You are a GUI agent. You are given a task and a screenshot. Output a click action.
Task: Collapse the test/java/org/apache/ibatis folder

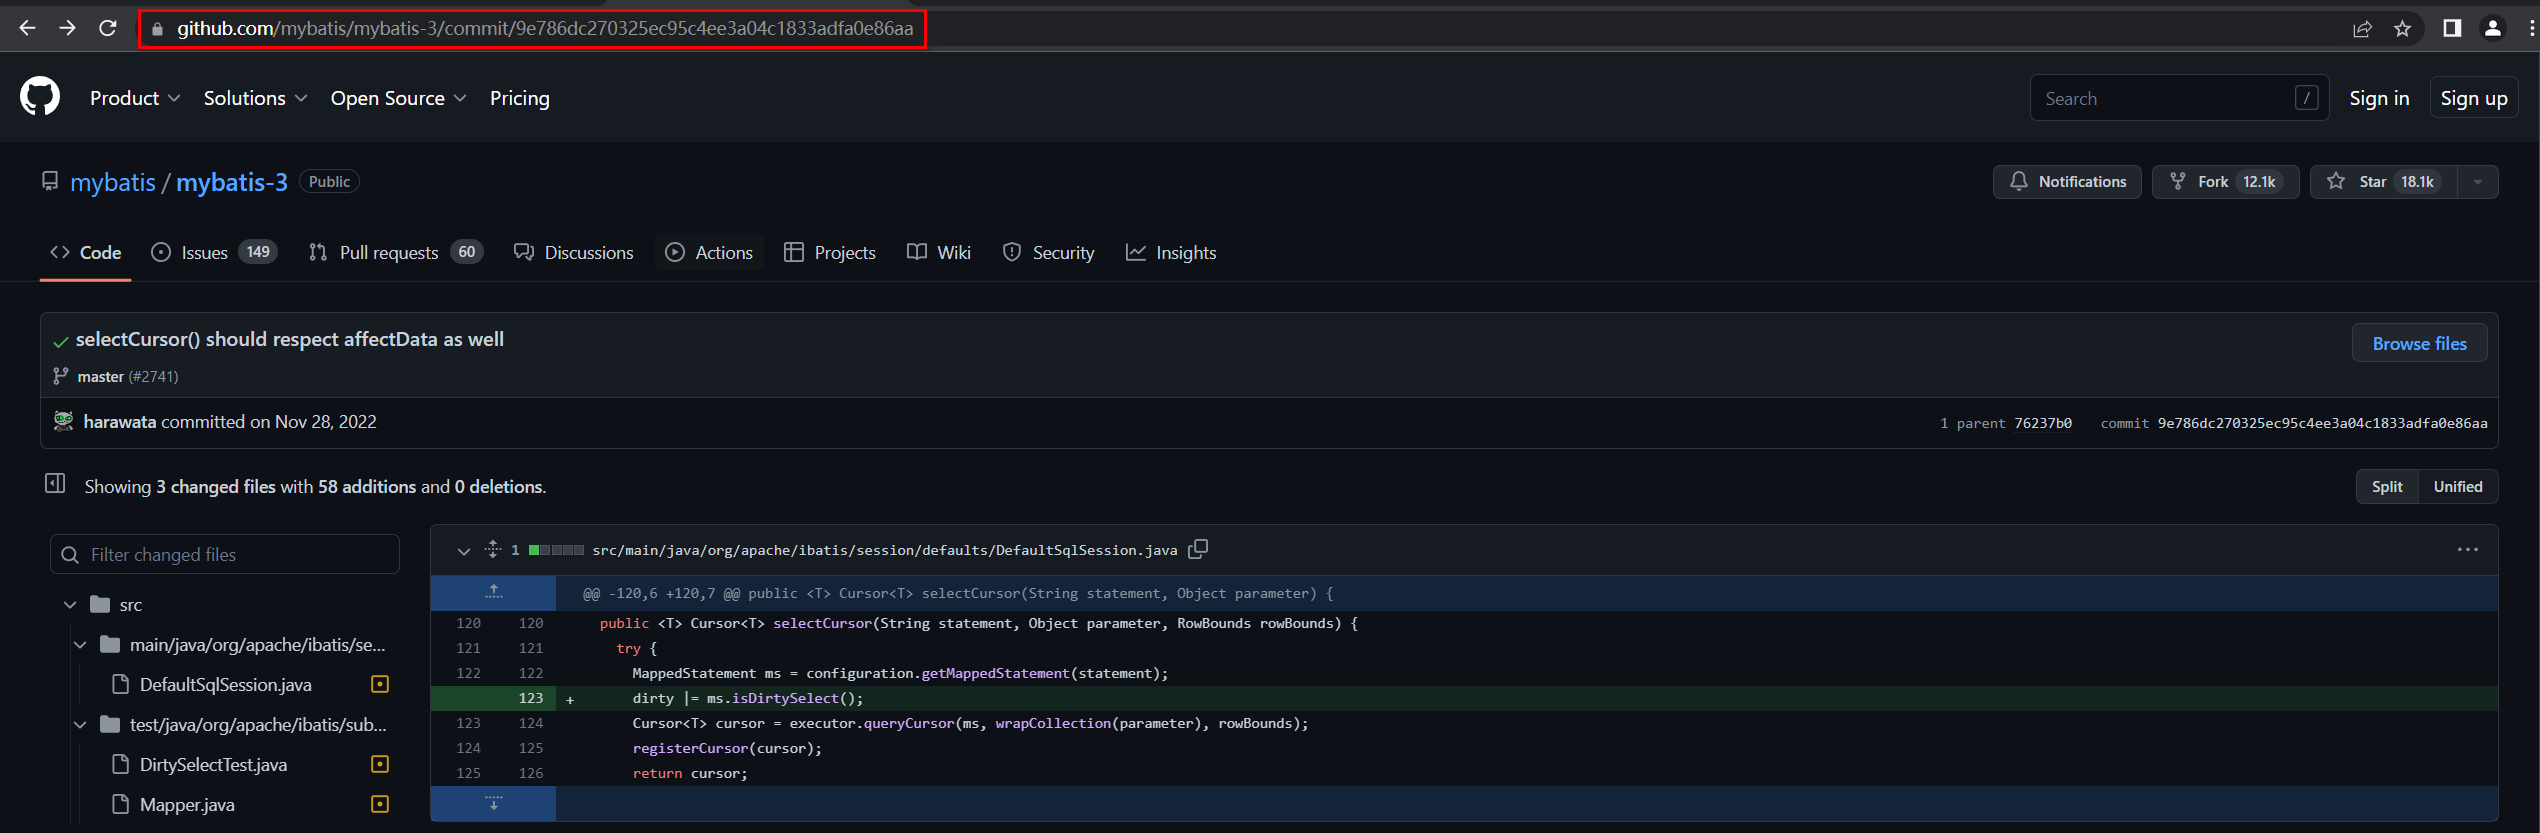(80, 725)
